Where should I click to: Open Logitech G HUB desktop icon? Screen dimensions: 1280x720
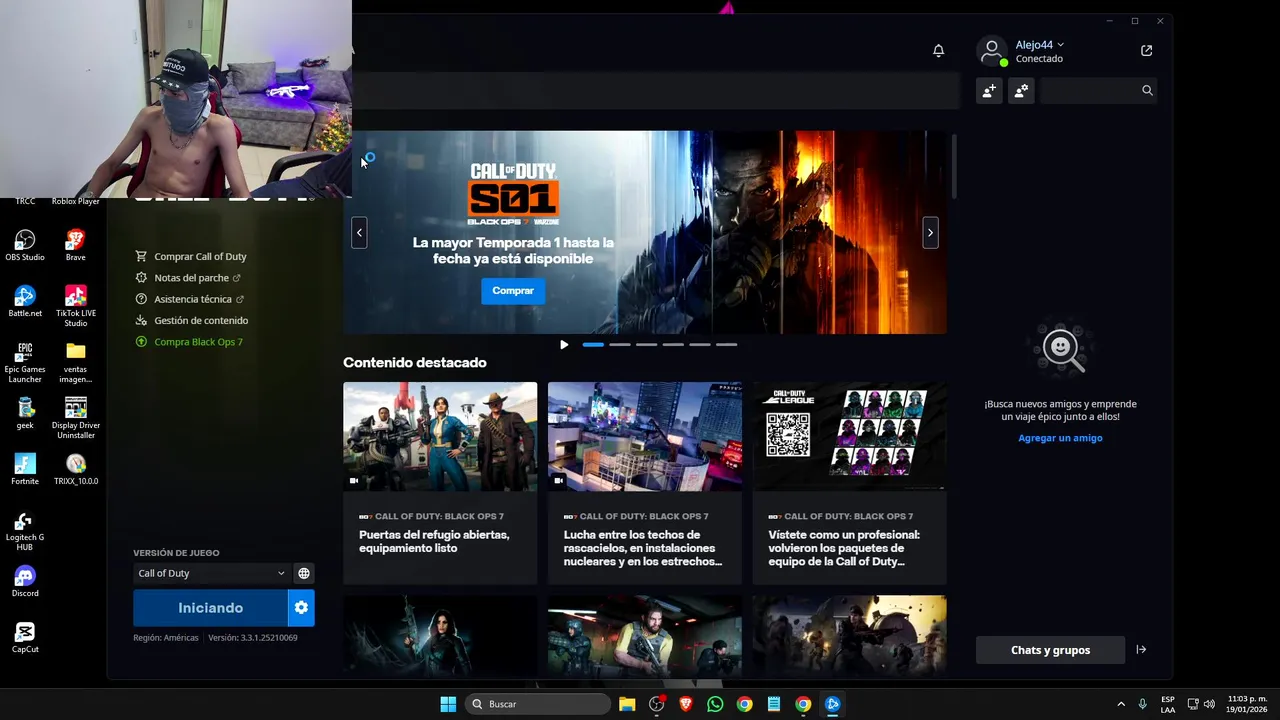25,530
